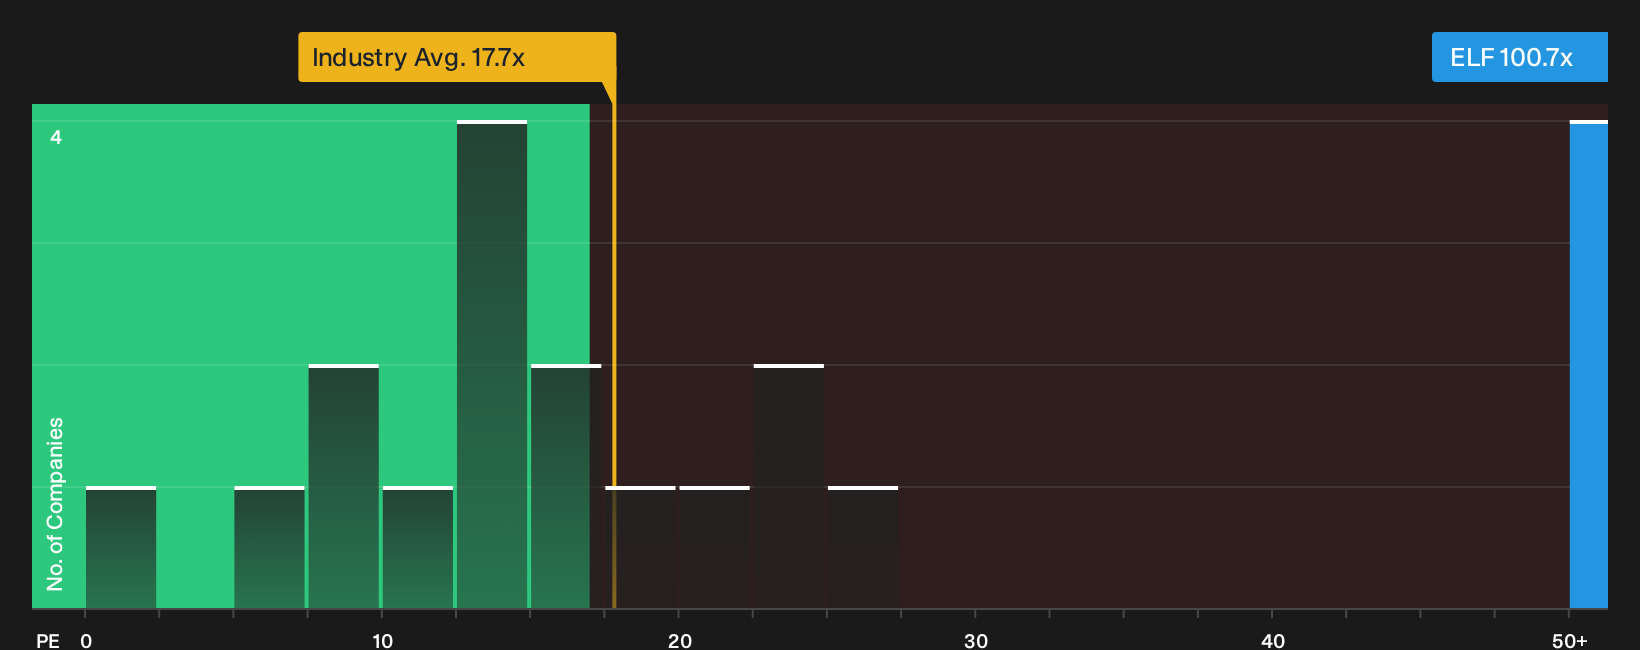
Task: Select the tallest bar between PE 12.5 and 15
Action: pyautogui.click(x=492, y=364)
